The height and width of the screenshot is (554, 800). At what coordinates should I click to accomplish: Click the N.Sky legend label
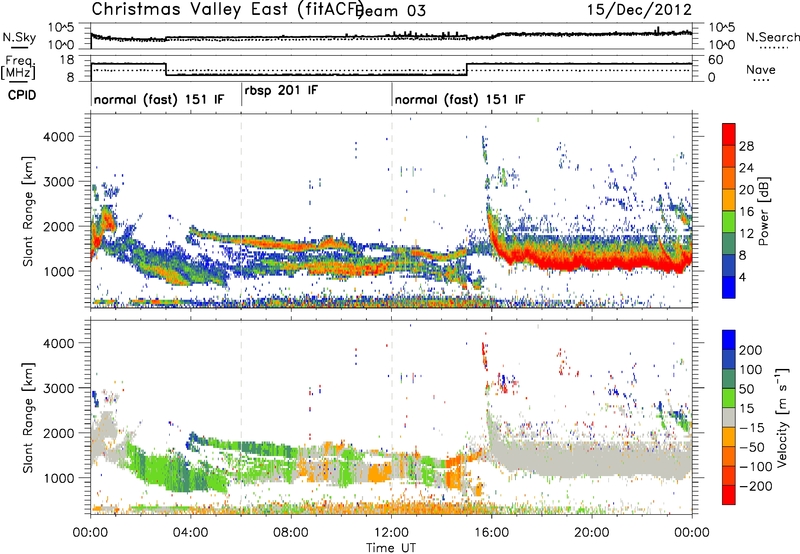point(19,37)
